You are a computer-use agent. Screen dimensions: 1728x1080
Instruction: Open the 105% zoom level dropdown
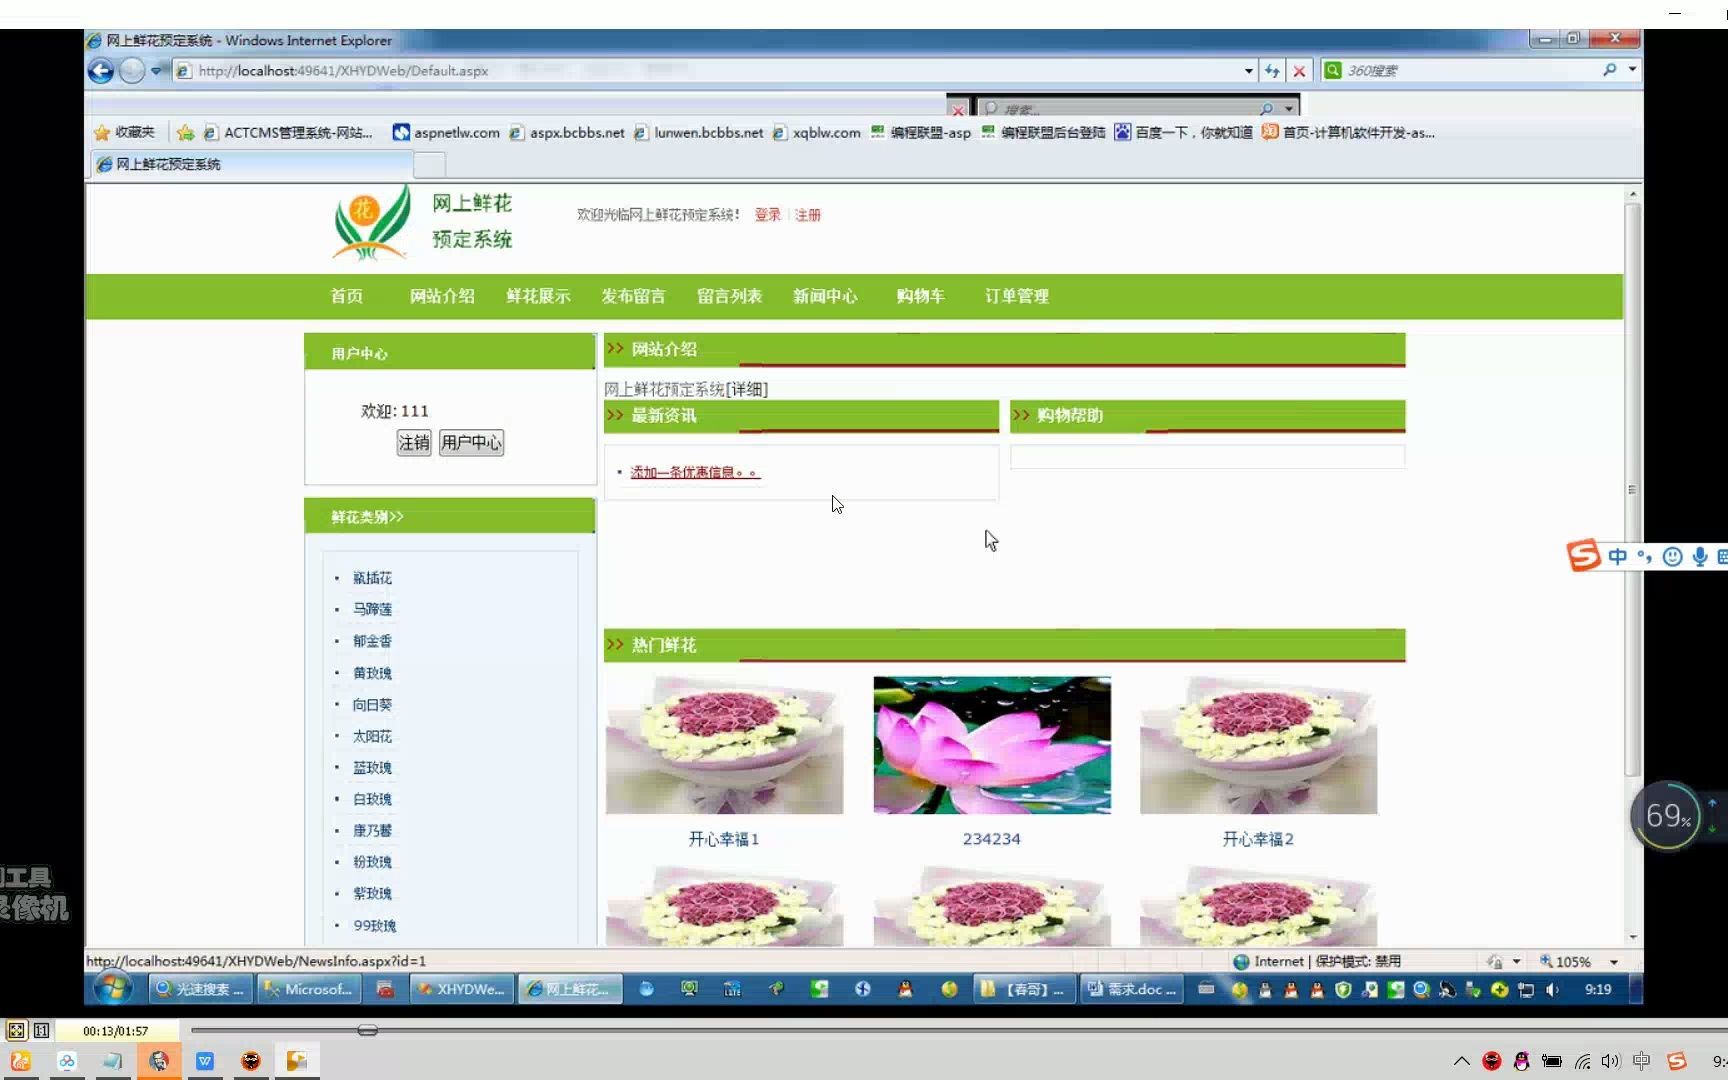[x=1614, y=962]
